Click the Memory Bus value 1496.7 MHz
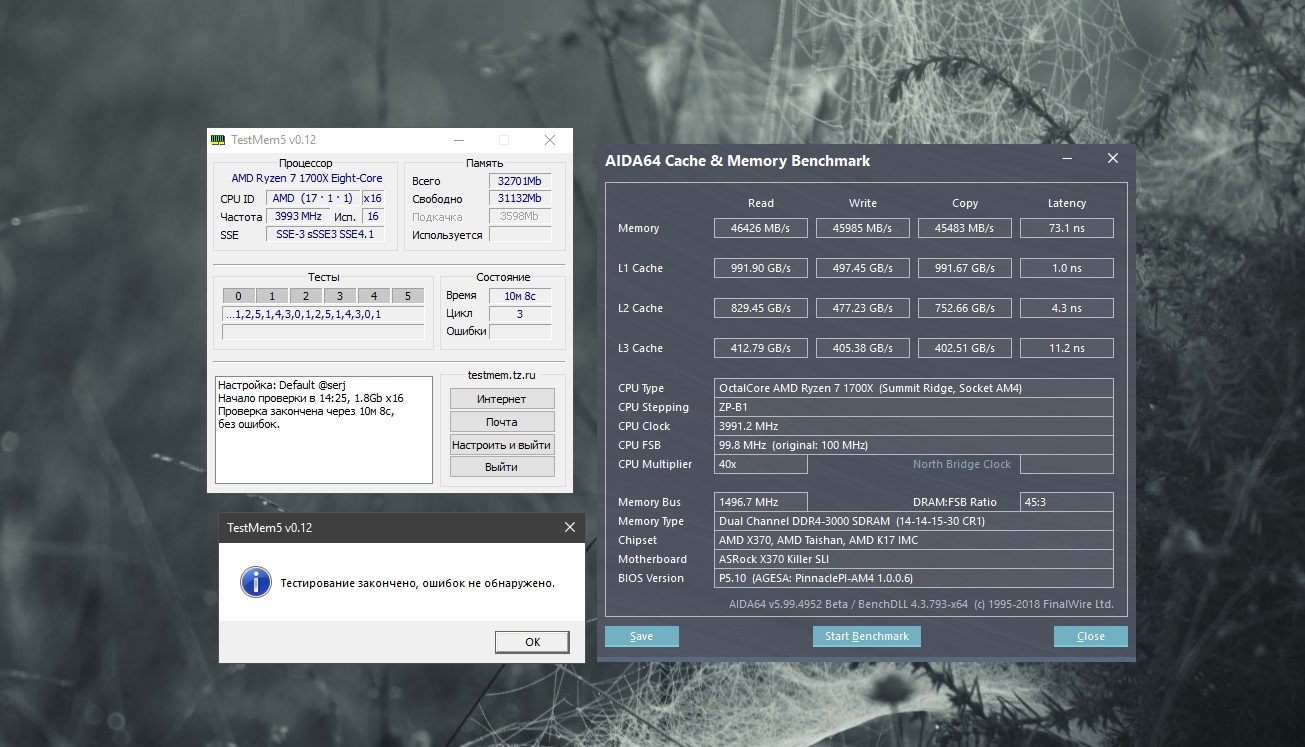This screenshot has width=1305, height=747. click(761, 502)
